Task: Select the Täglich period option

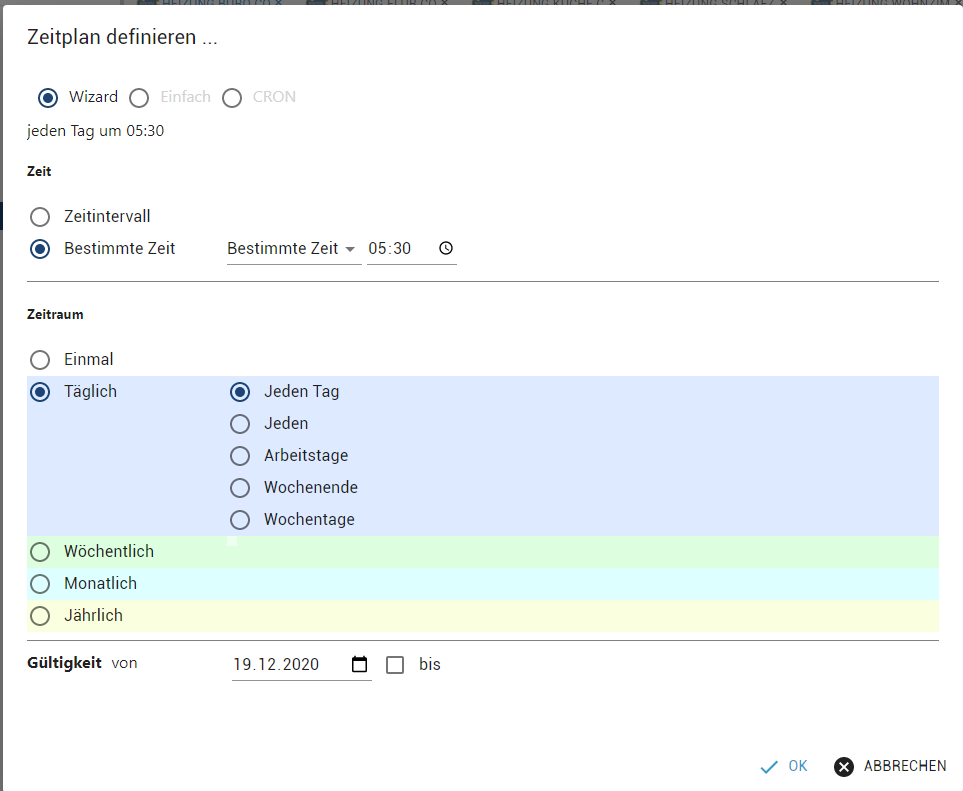Action: pos(40,392)
